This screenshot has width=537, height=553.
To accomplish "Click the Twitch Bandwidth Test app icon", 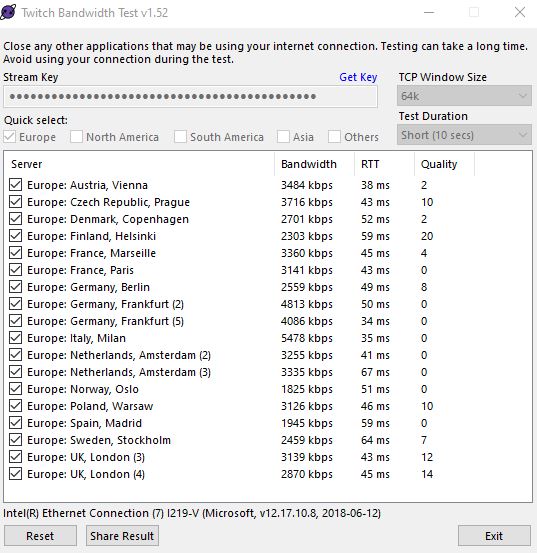I will 8,12.
